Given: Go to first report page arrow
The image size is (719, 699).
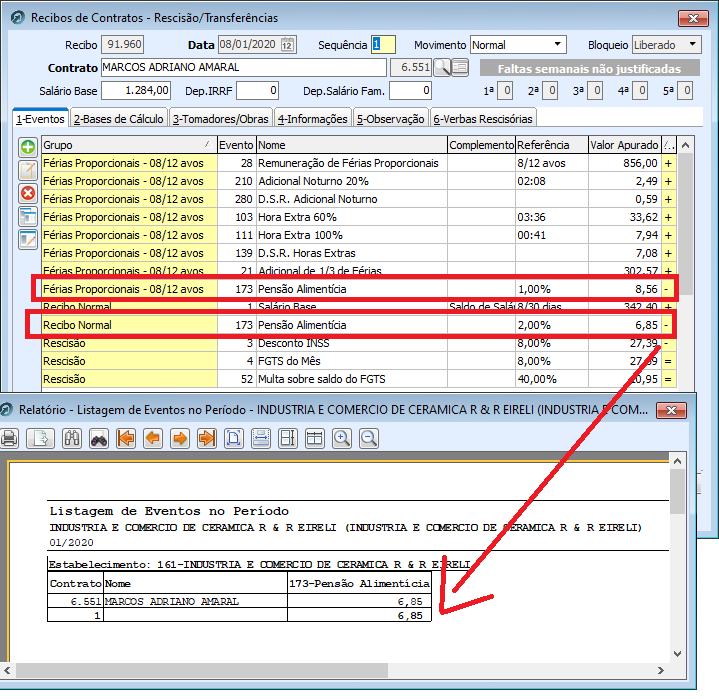Looking at the screenshot, I should tap(126, 438).
